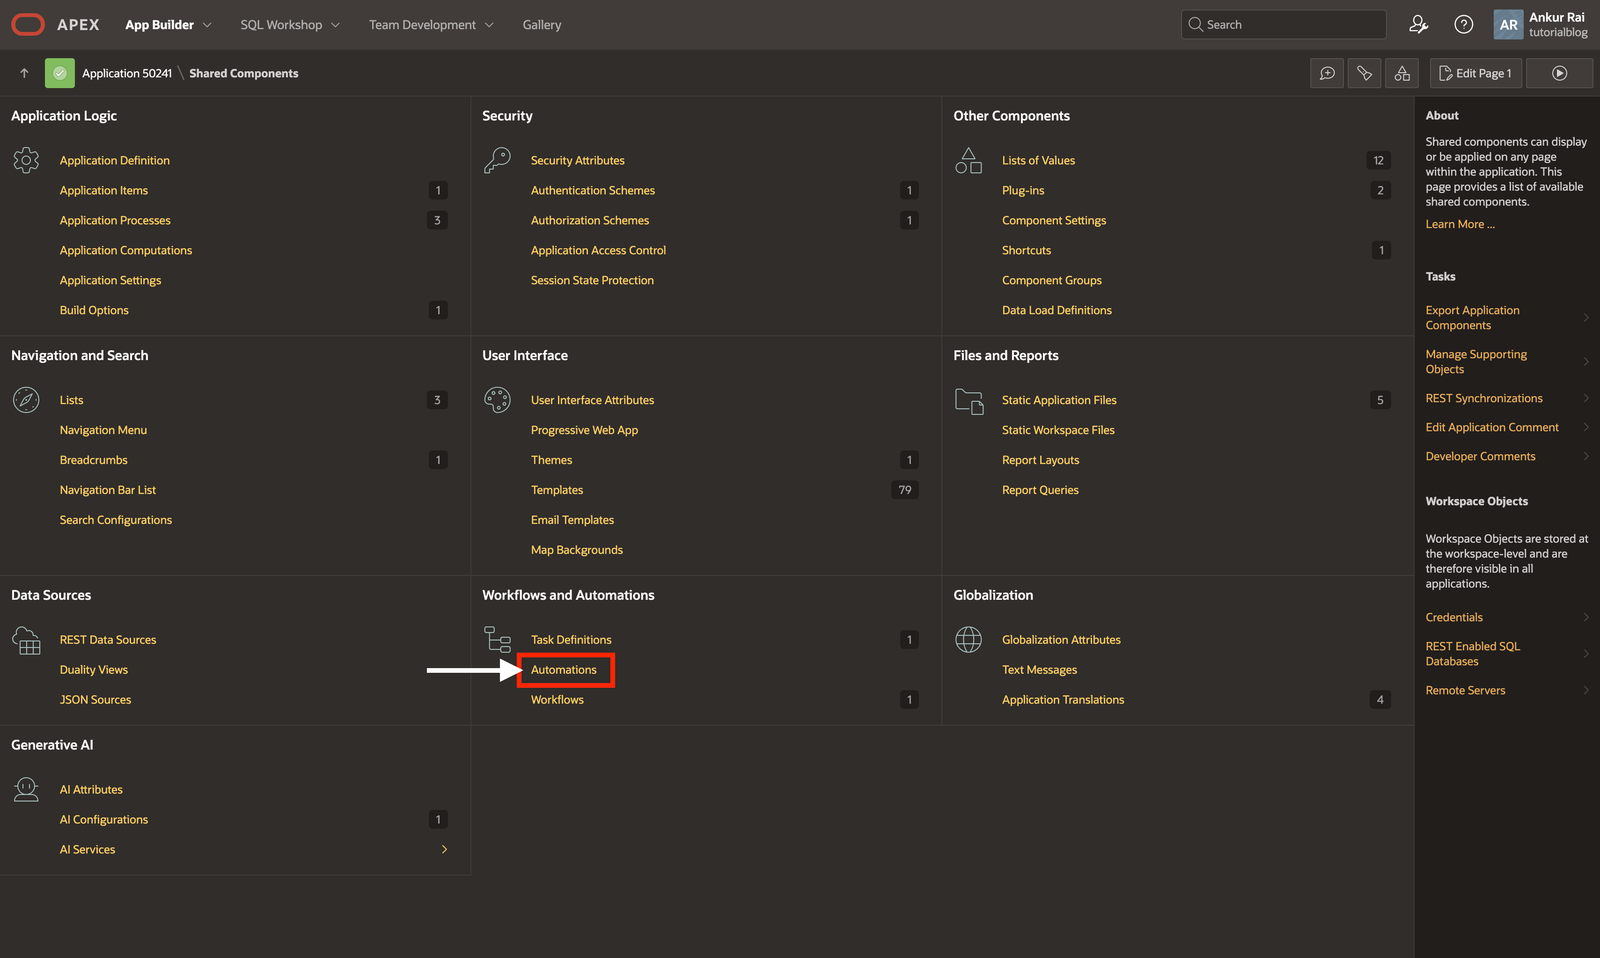Screen dimensions: 1600x958
Task: Open the Gallery menu item
Action: point(542,25)
